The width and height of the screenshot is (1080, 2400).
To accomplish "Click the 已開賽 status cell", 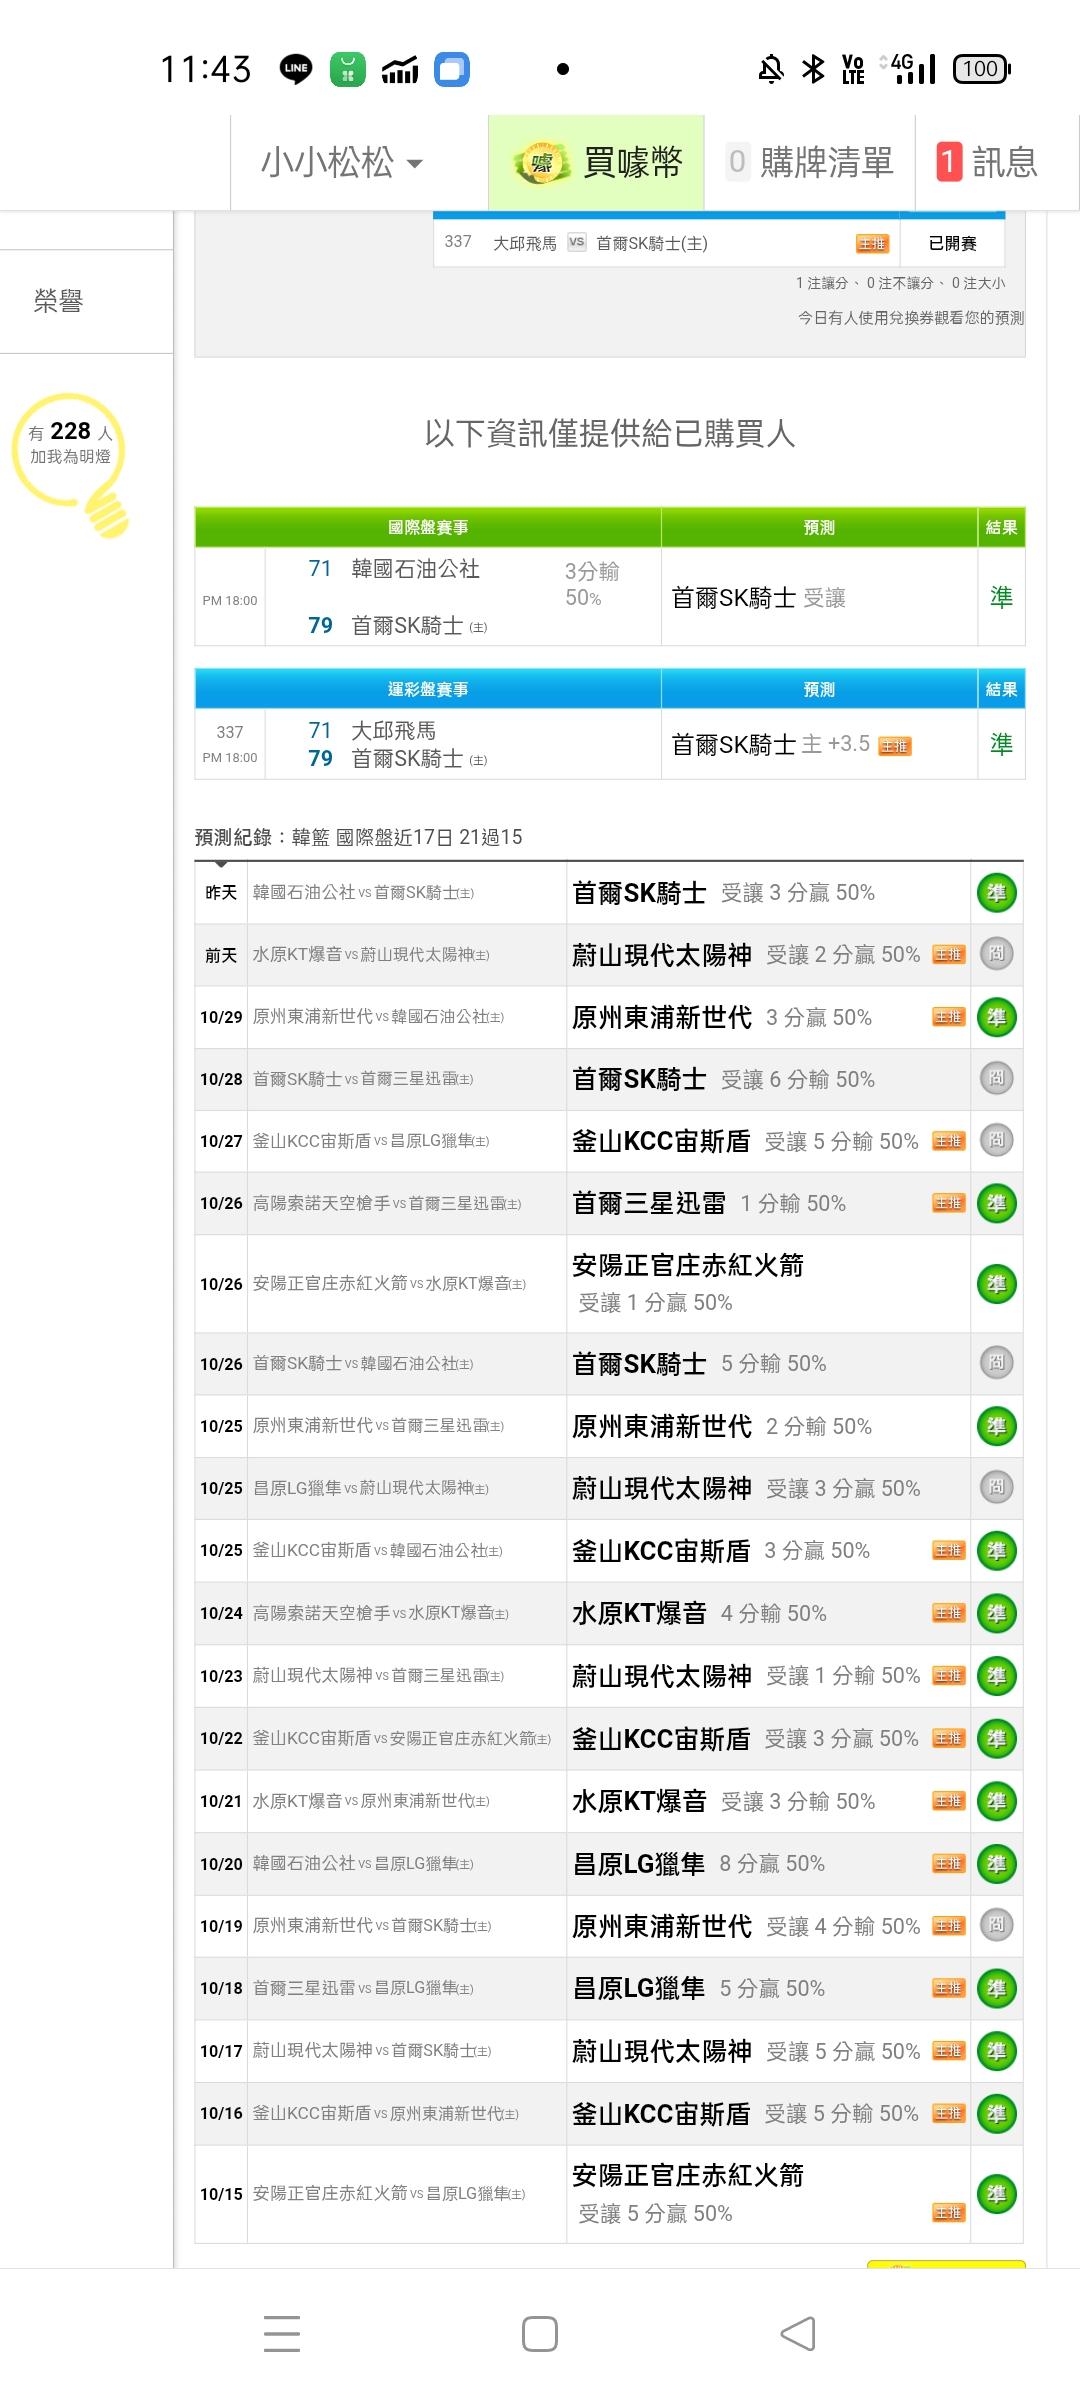I will (x=952, y=243).
